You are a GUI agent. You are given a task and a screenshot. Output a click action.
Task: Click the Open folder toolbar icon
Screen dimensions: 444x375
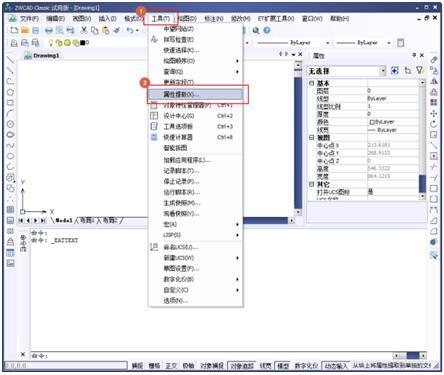click(25, 30)
